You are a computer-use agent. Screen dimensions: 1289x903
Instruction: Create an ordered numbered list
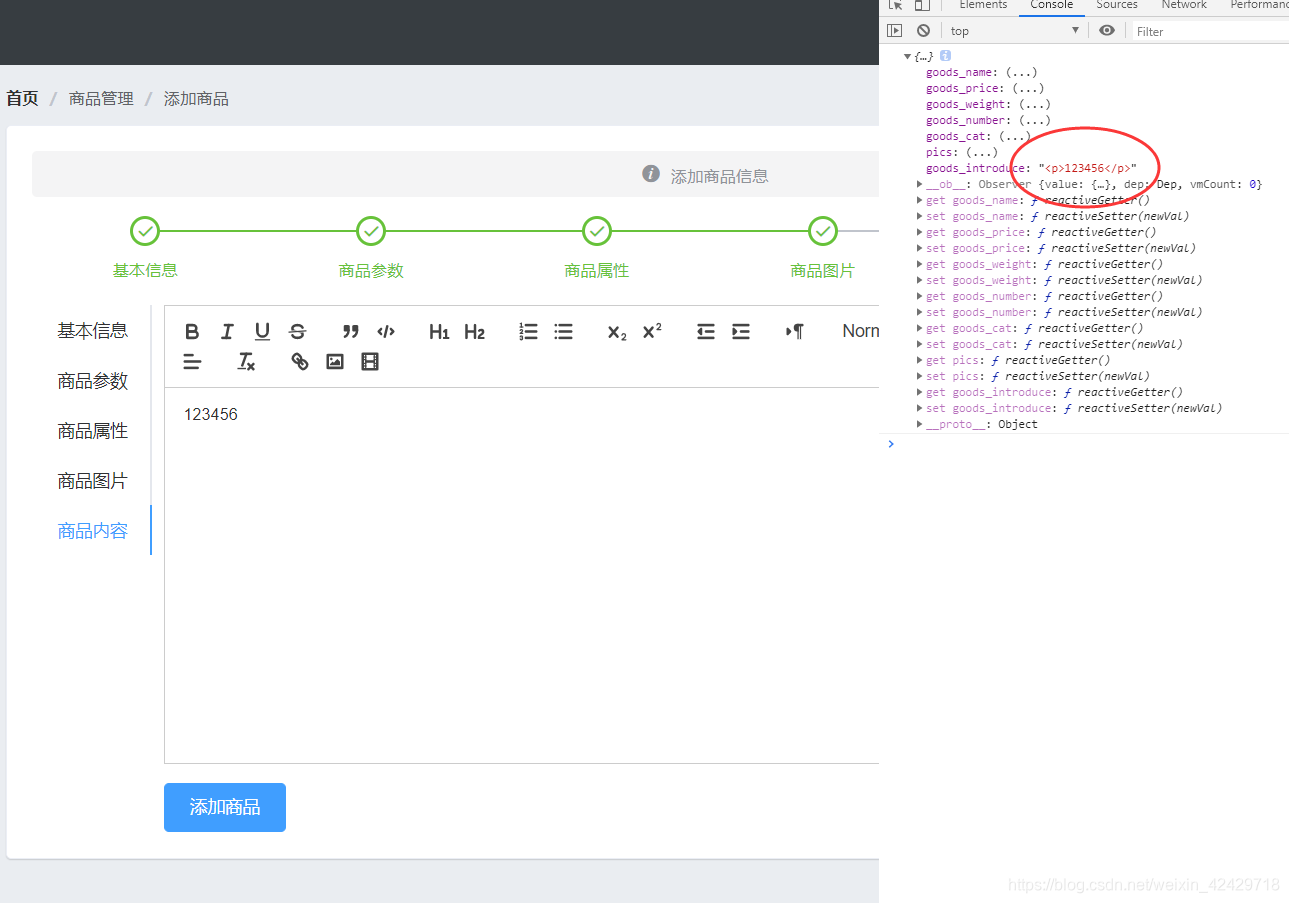pos(529,332)
